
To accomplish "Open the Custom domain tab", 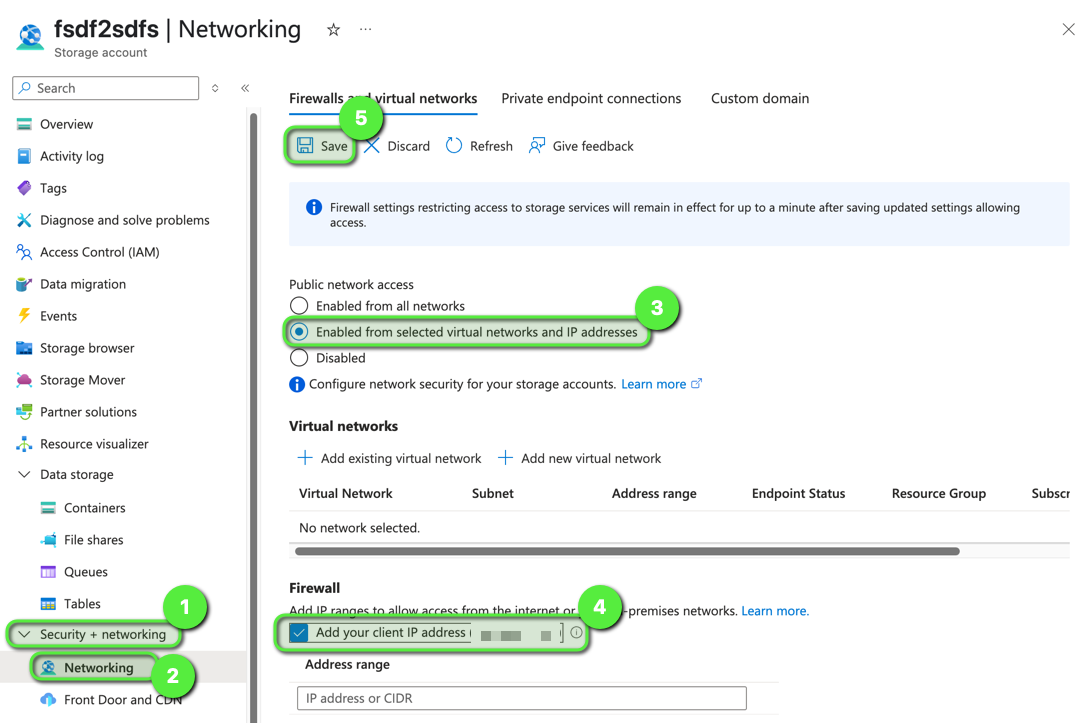I will 760,99.
